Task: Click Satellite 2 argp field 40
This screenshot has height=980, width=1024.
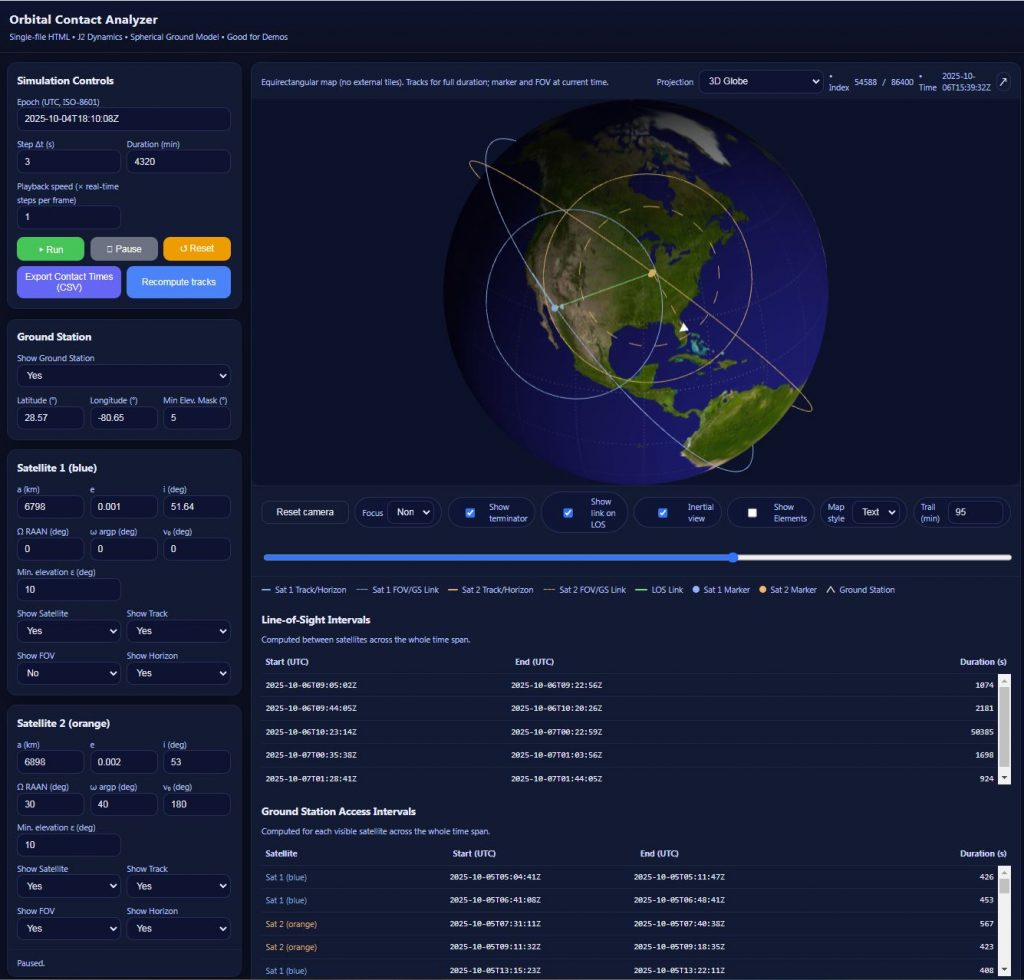Action: point(123,804)
